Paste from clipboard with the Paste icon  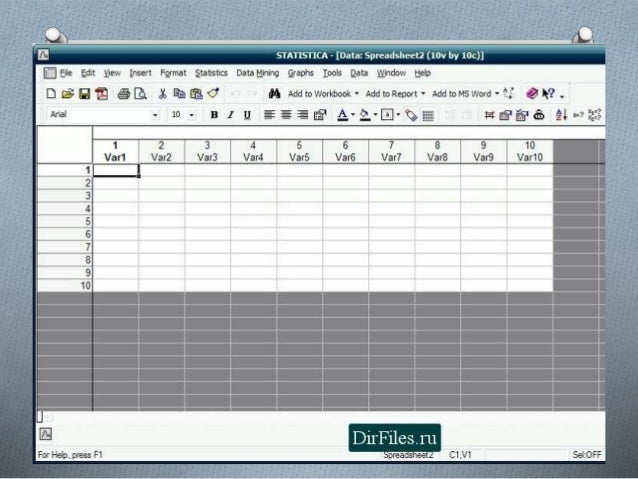(x=196, y=94)
